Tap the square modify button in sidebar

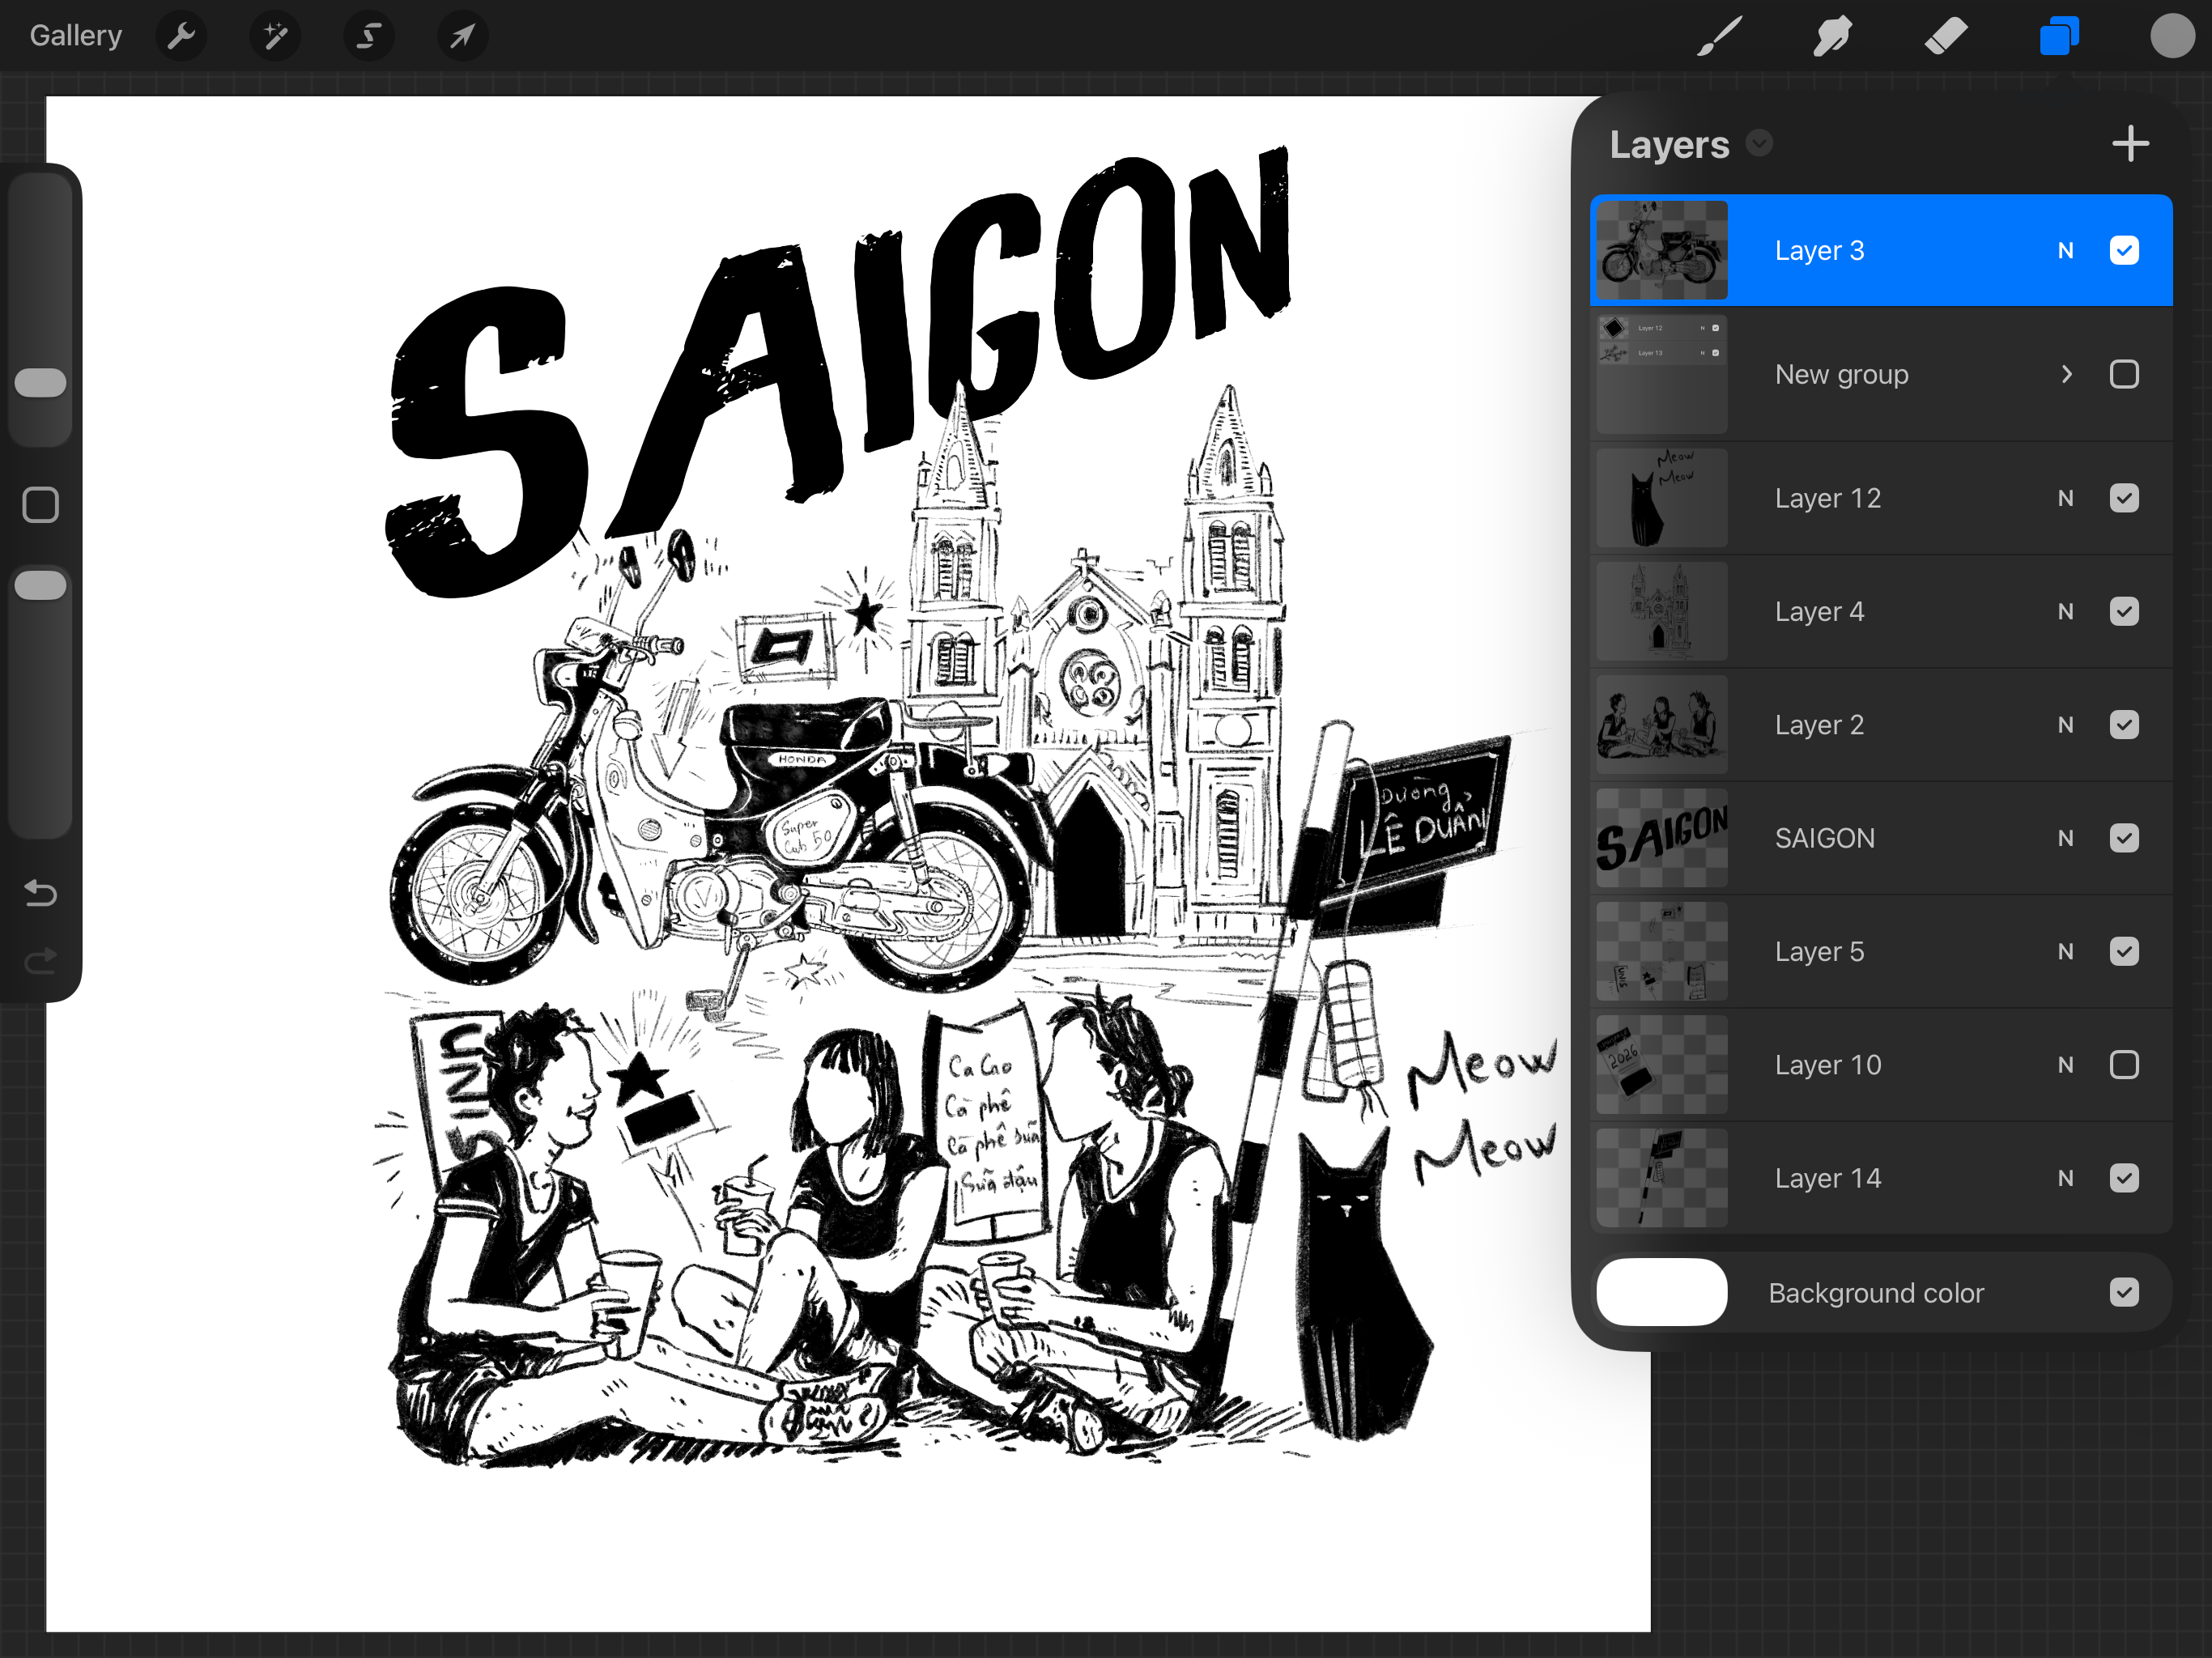(x=40, y=505)
